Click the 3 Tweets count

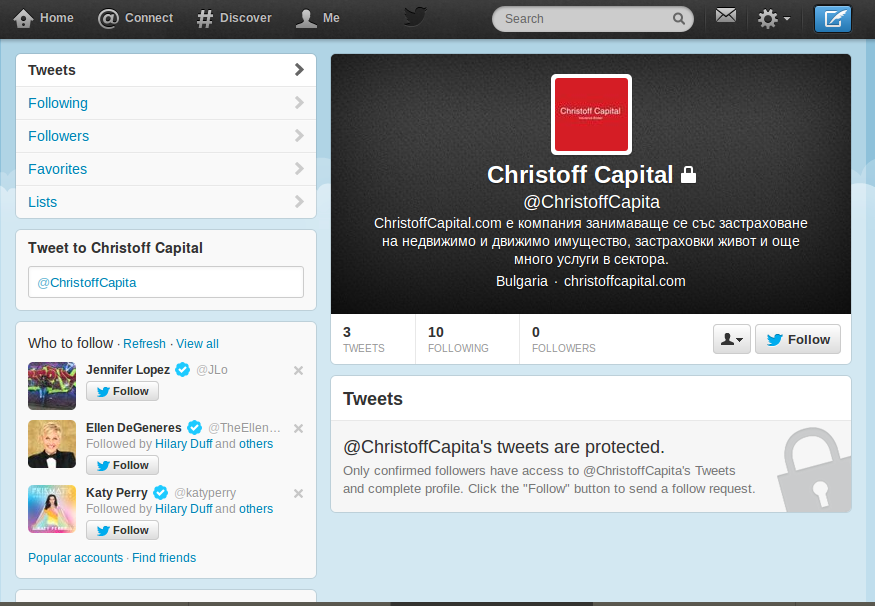click(364, 339)
